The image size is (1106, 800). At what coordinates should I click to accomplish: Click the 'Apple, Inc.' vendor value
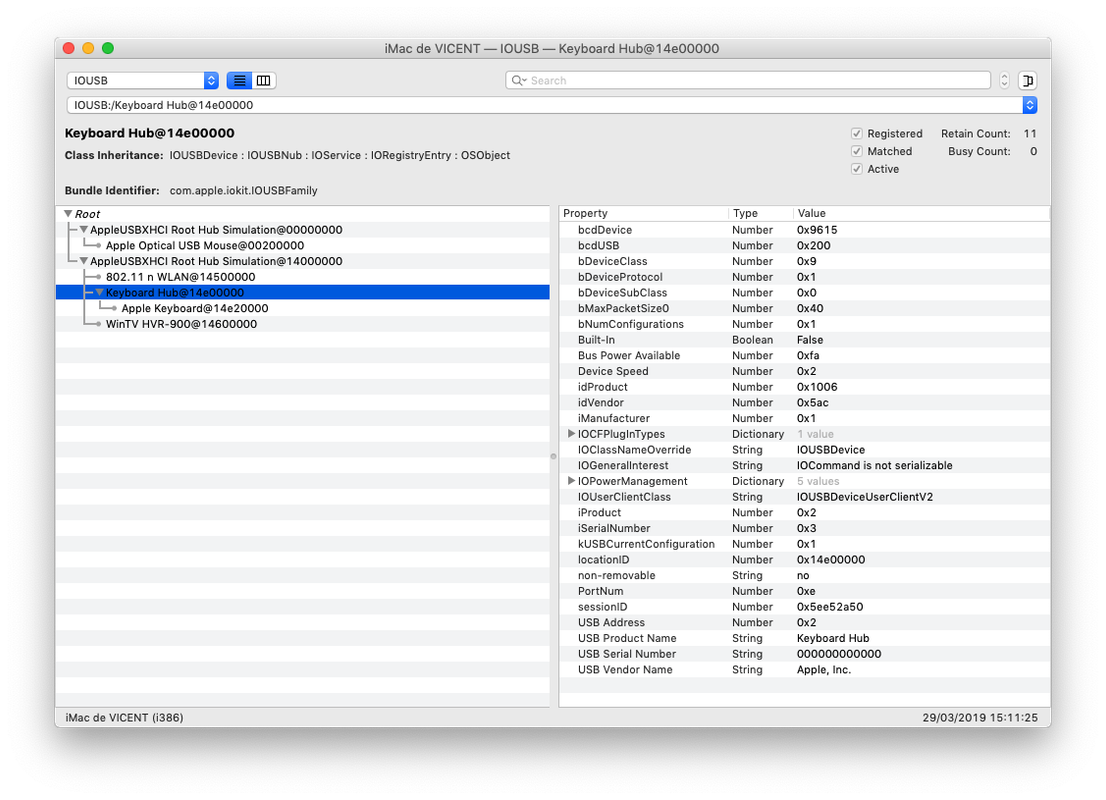824,669
